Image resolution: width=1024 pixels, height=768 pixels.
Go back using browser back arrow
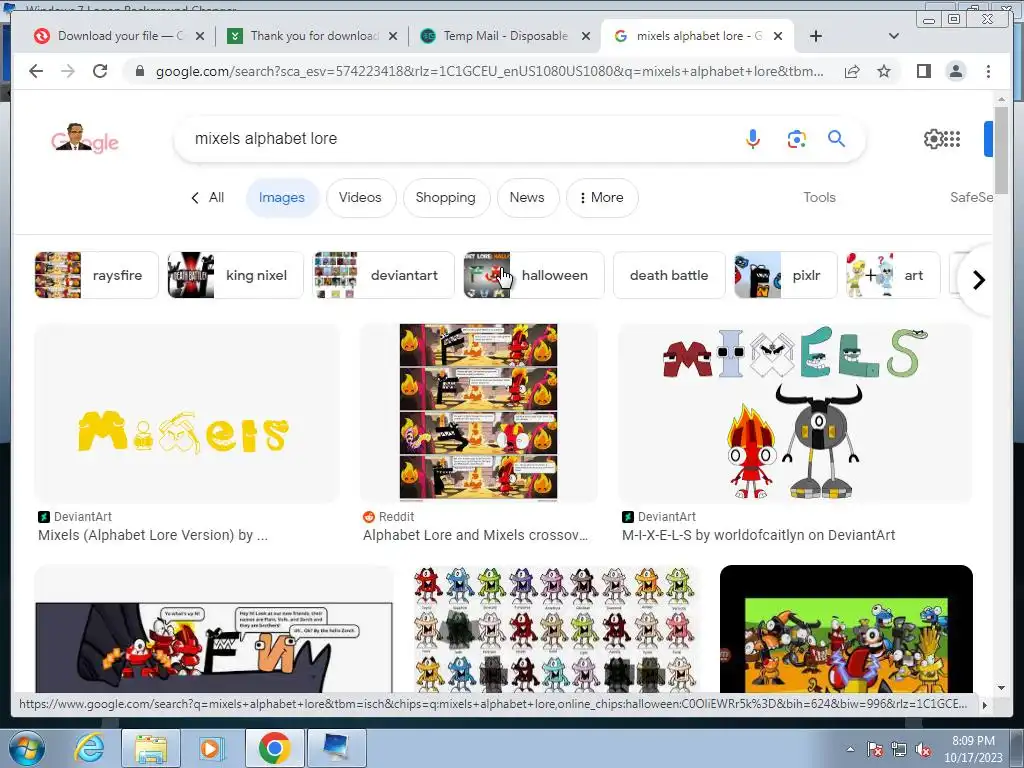[36, 71]
